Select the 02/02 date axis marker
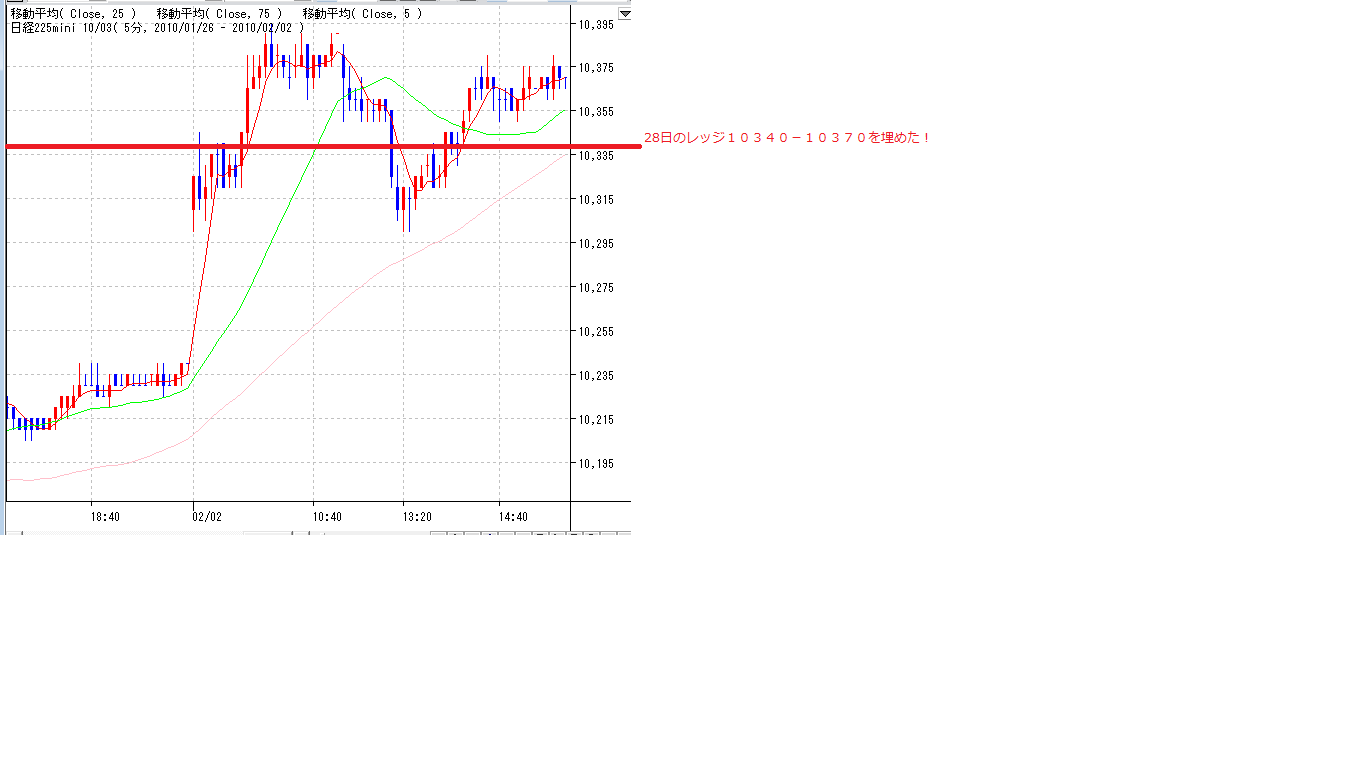This screenshot has height=768, width=1366. point(207,517)
